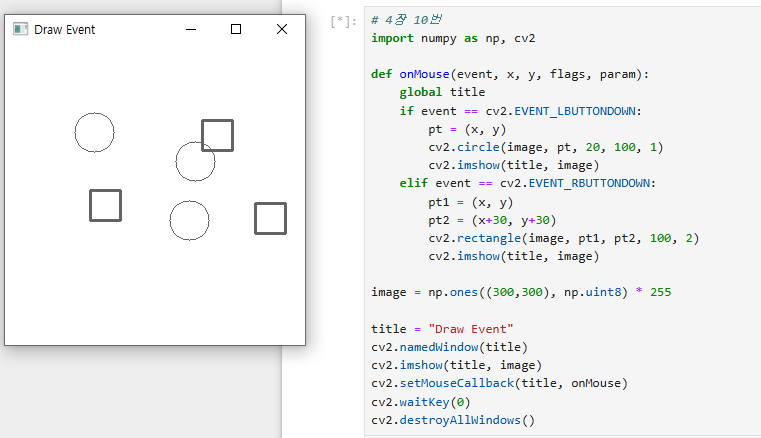
Task: Click the rightmost rectangle in the canvas
Action: tap(270, 219)
